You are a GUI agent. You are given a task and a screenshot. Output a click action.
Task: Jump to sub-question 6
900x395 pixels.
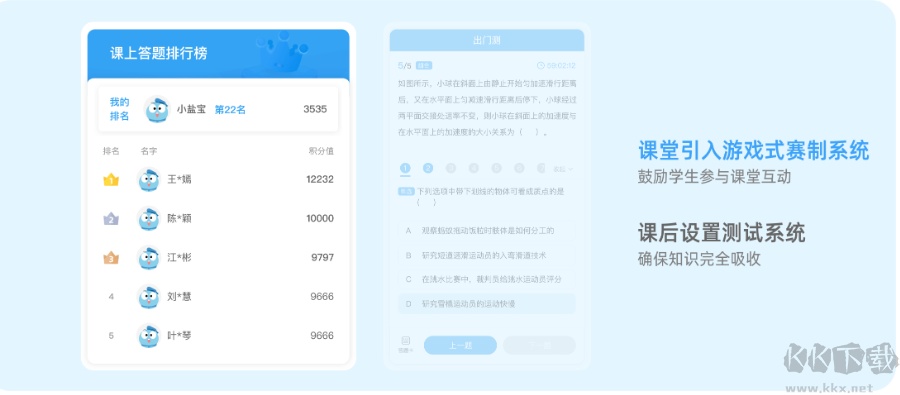tap(519, 168)
